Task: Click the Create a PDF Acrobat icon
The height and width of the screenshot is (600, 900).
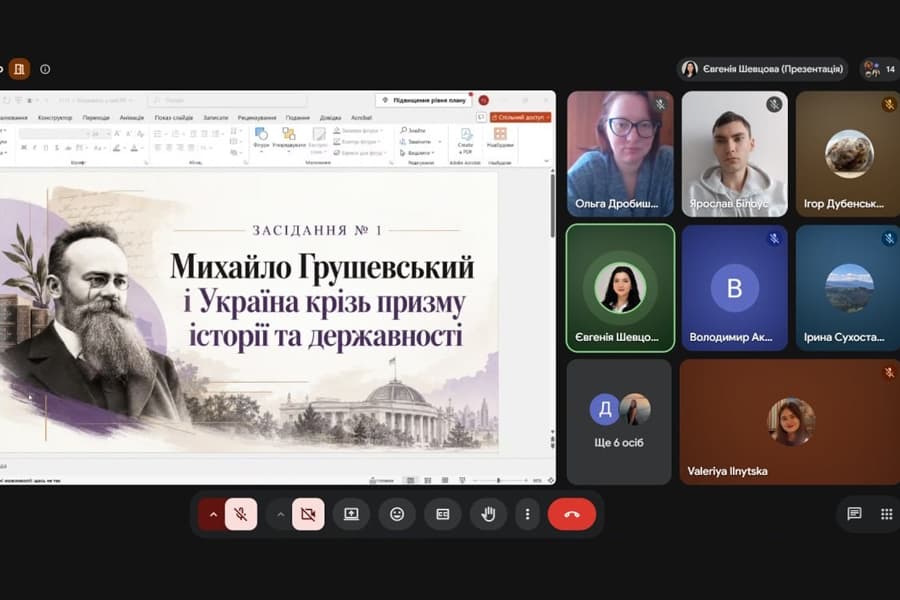Action: 465,141
